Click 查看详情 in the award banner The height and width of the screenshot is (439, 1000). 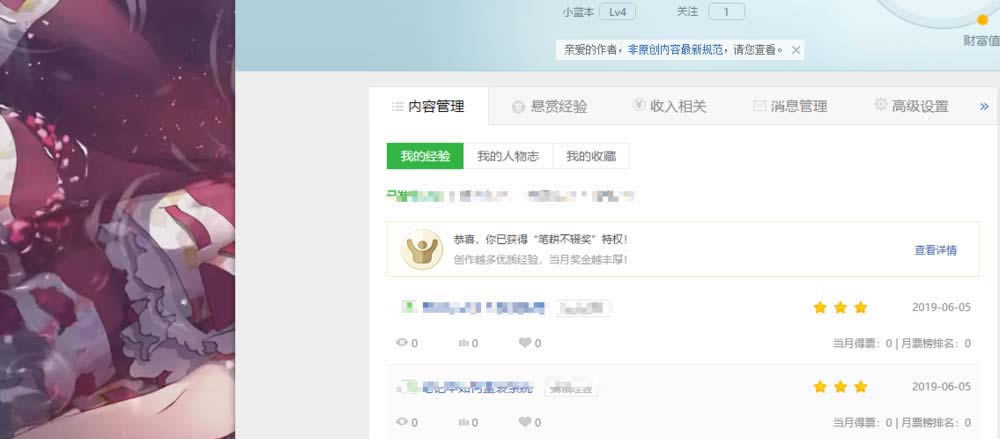(x=935, y=250)
